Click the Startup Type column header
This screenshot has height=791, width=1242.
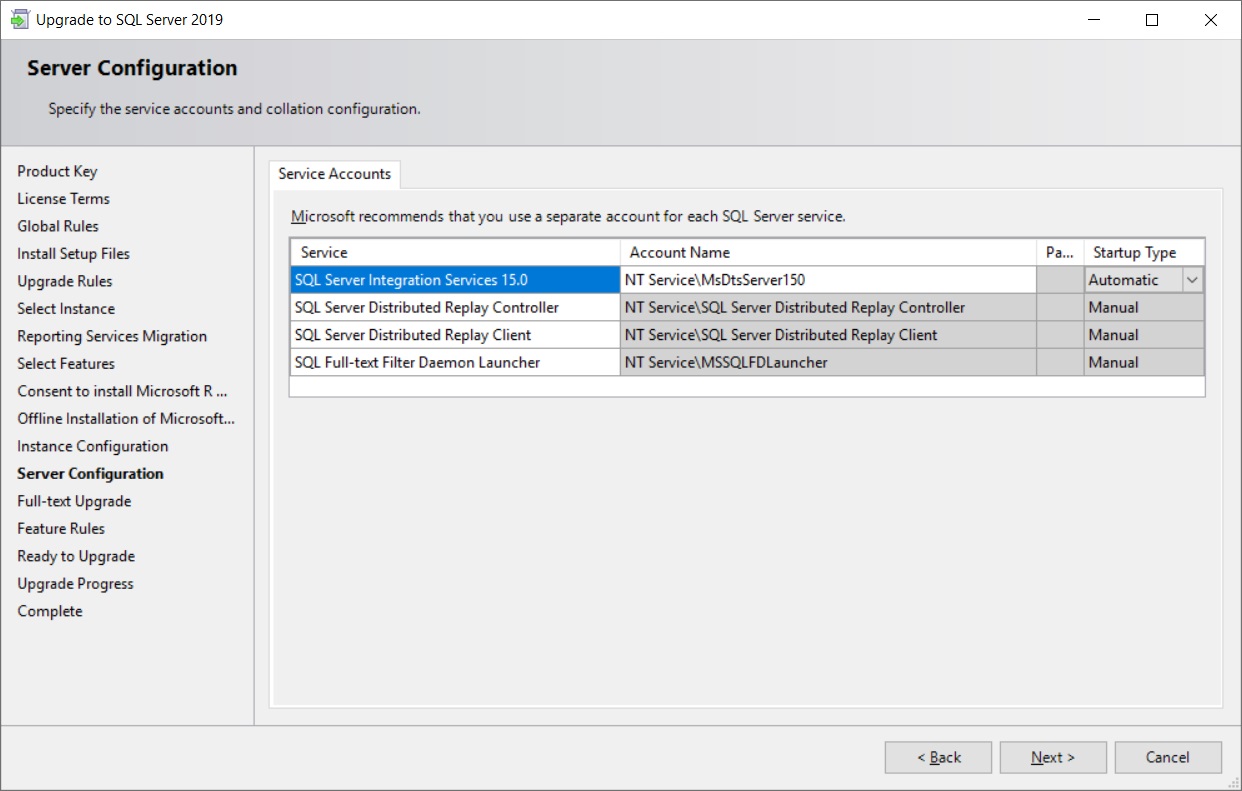click(x=1144, y=252)
